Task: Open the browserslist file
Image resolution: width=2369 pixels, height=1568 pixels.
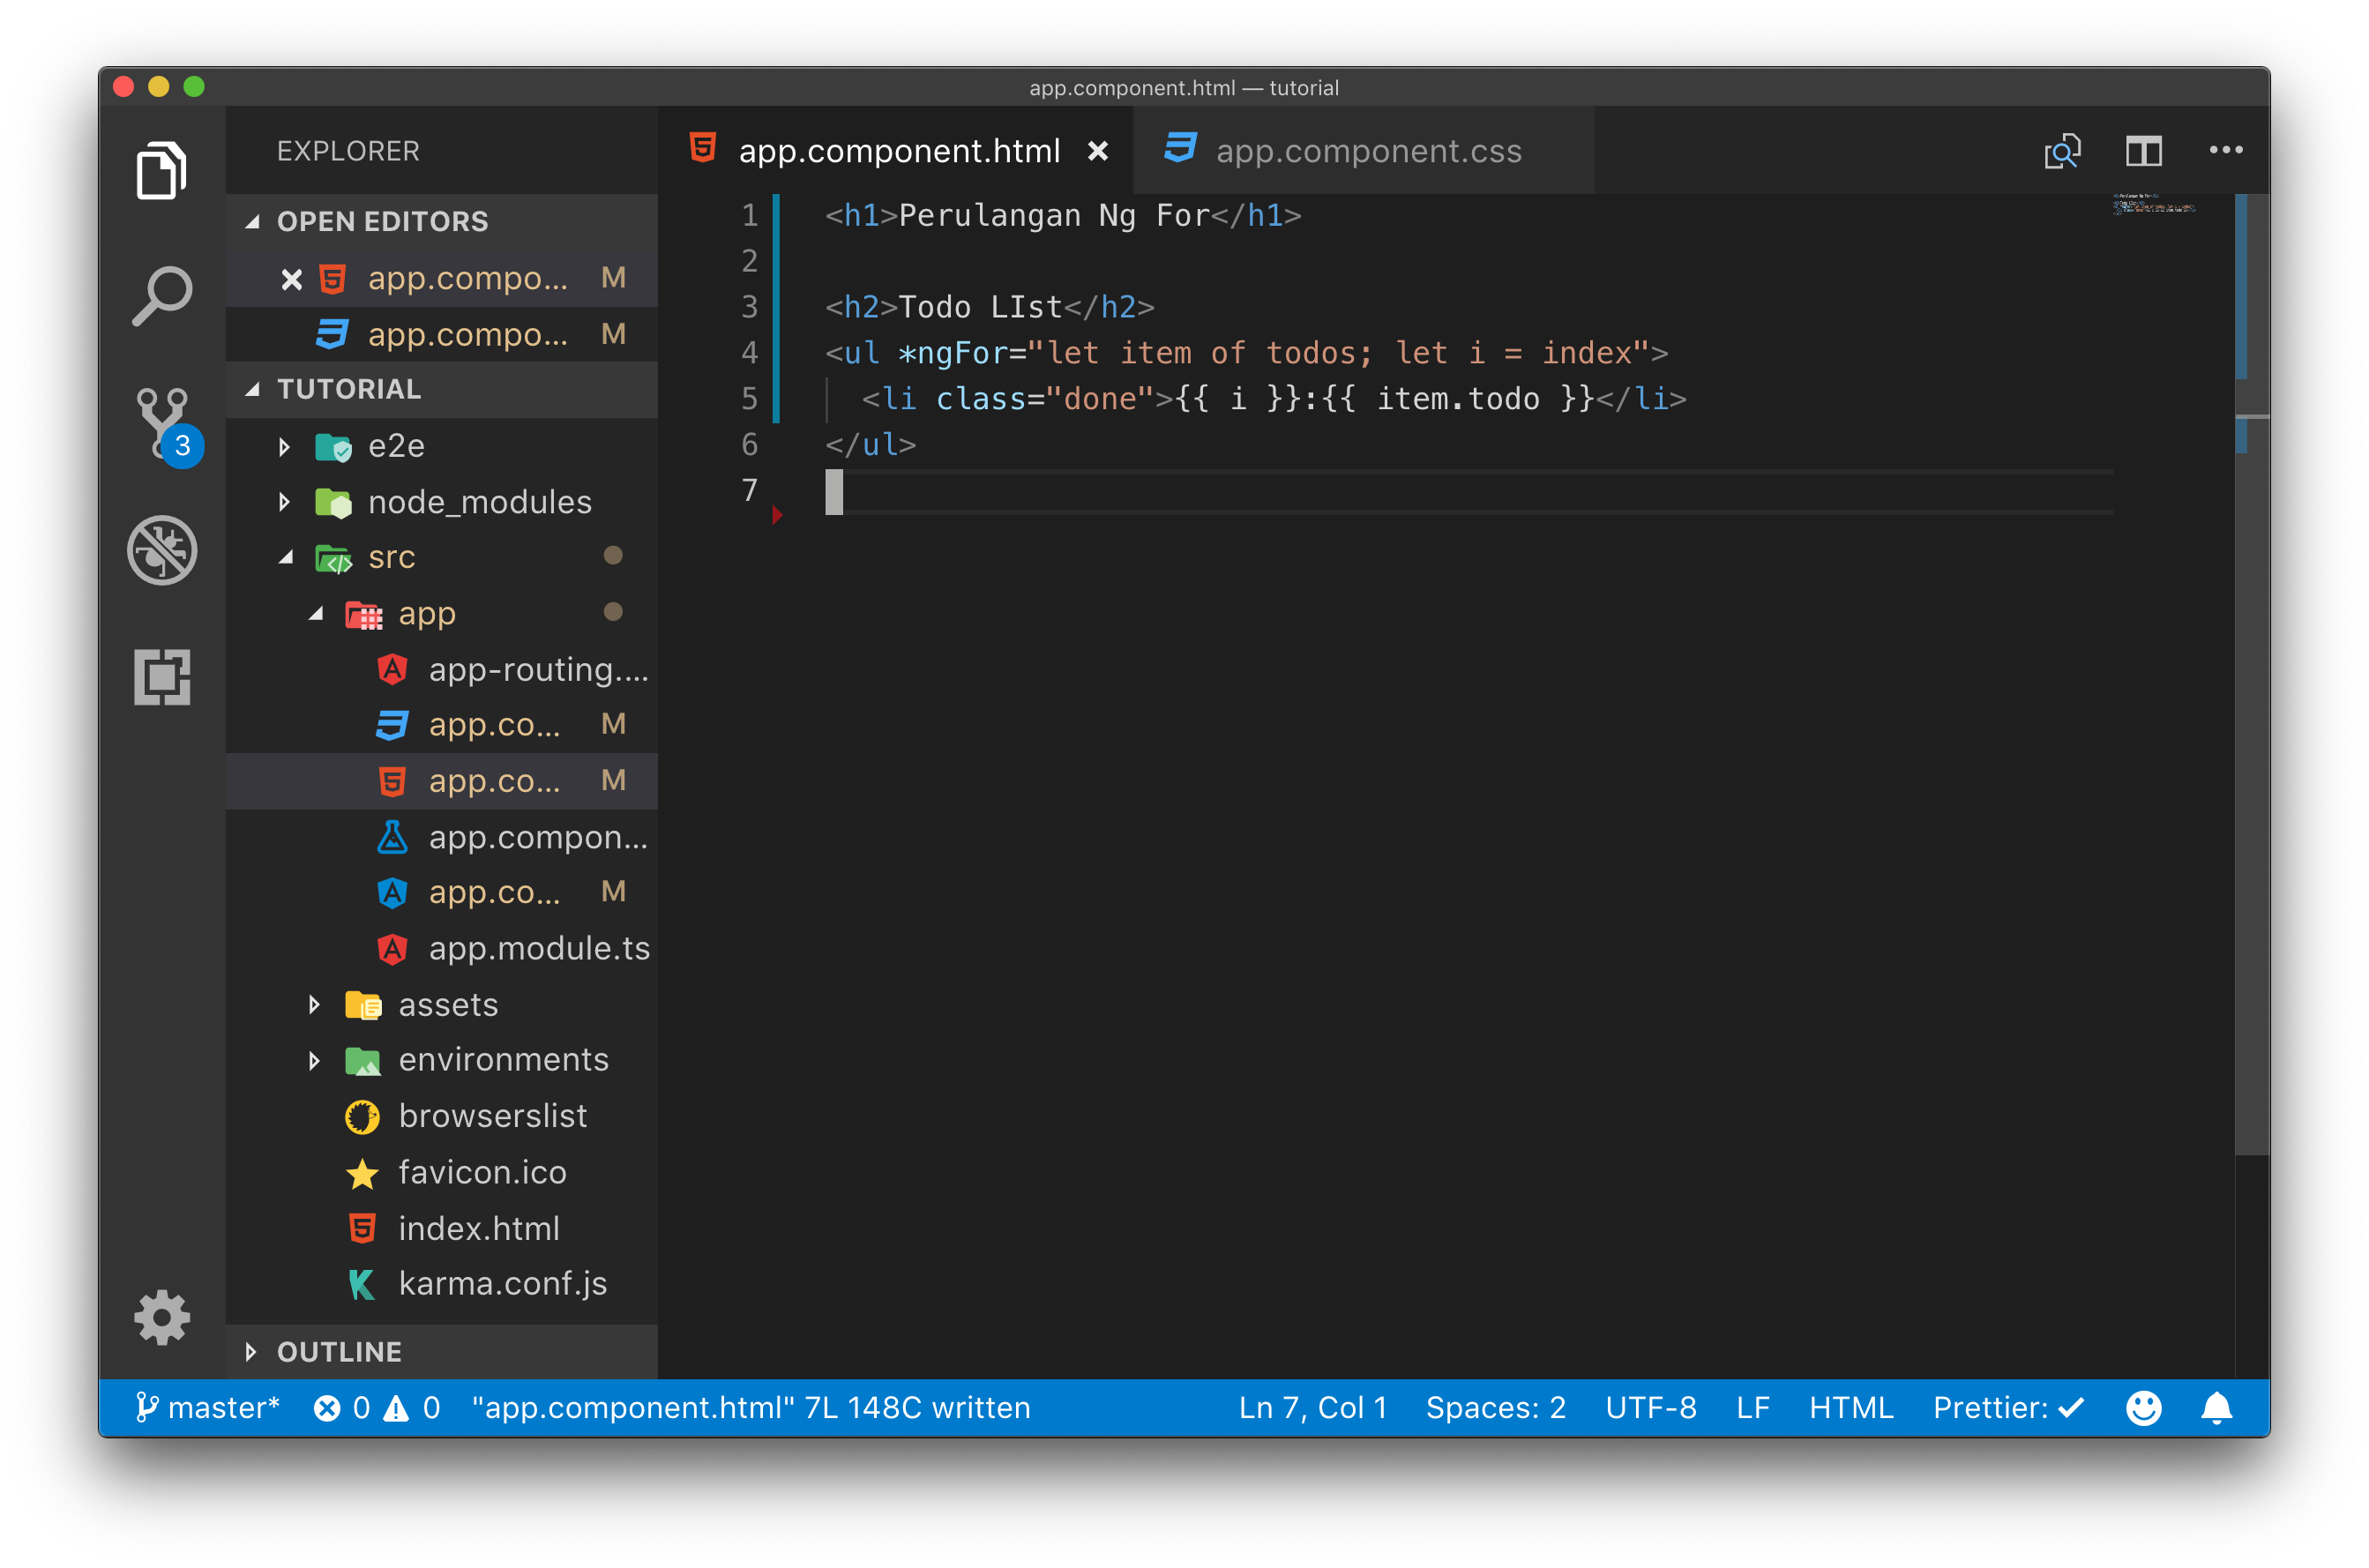Action: [x=442, y=1116]
